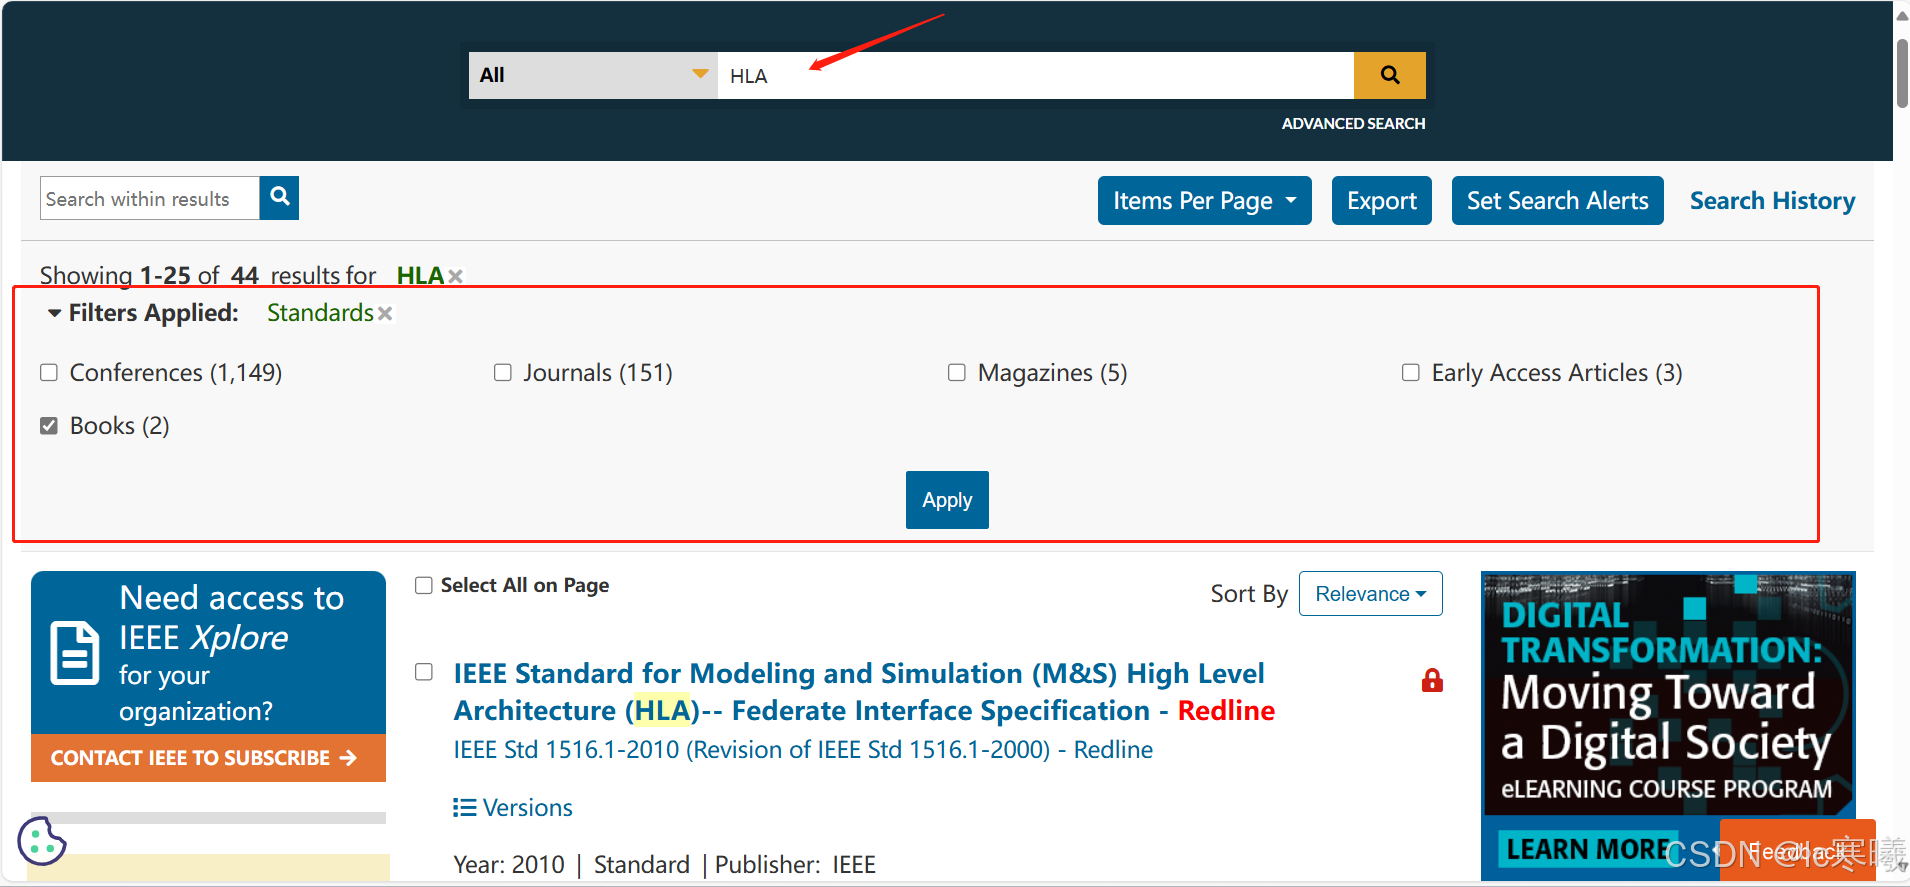Image resolution: width=1910 pixels, height=887 pixels.
Task: Click the Search within results field
Action: (150, 198)
